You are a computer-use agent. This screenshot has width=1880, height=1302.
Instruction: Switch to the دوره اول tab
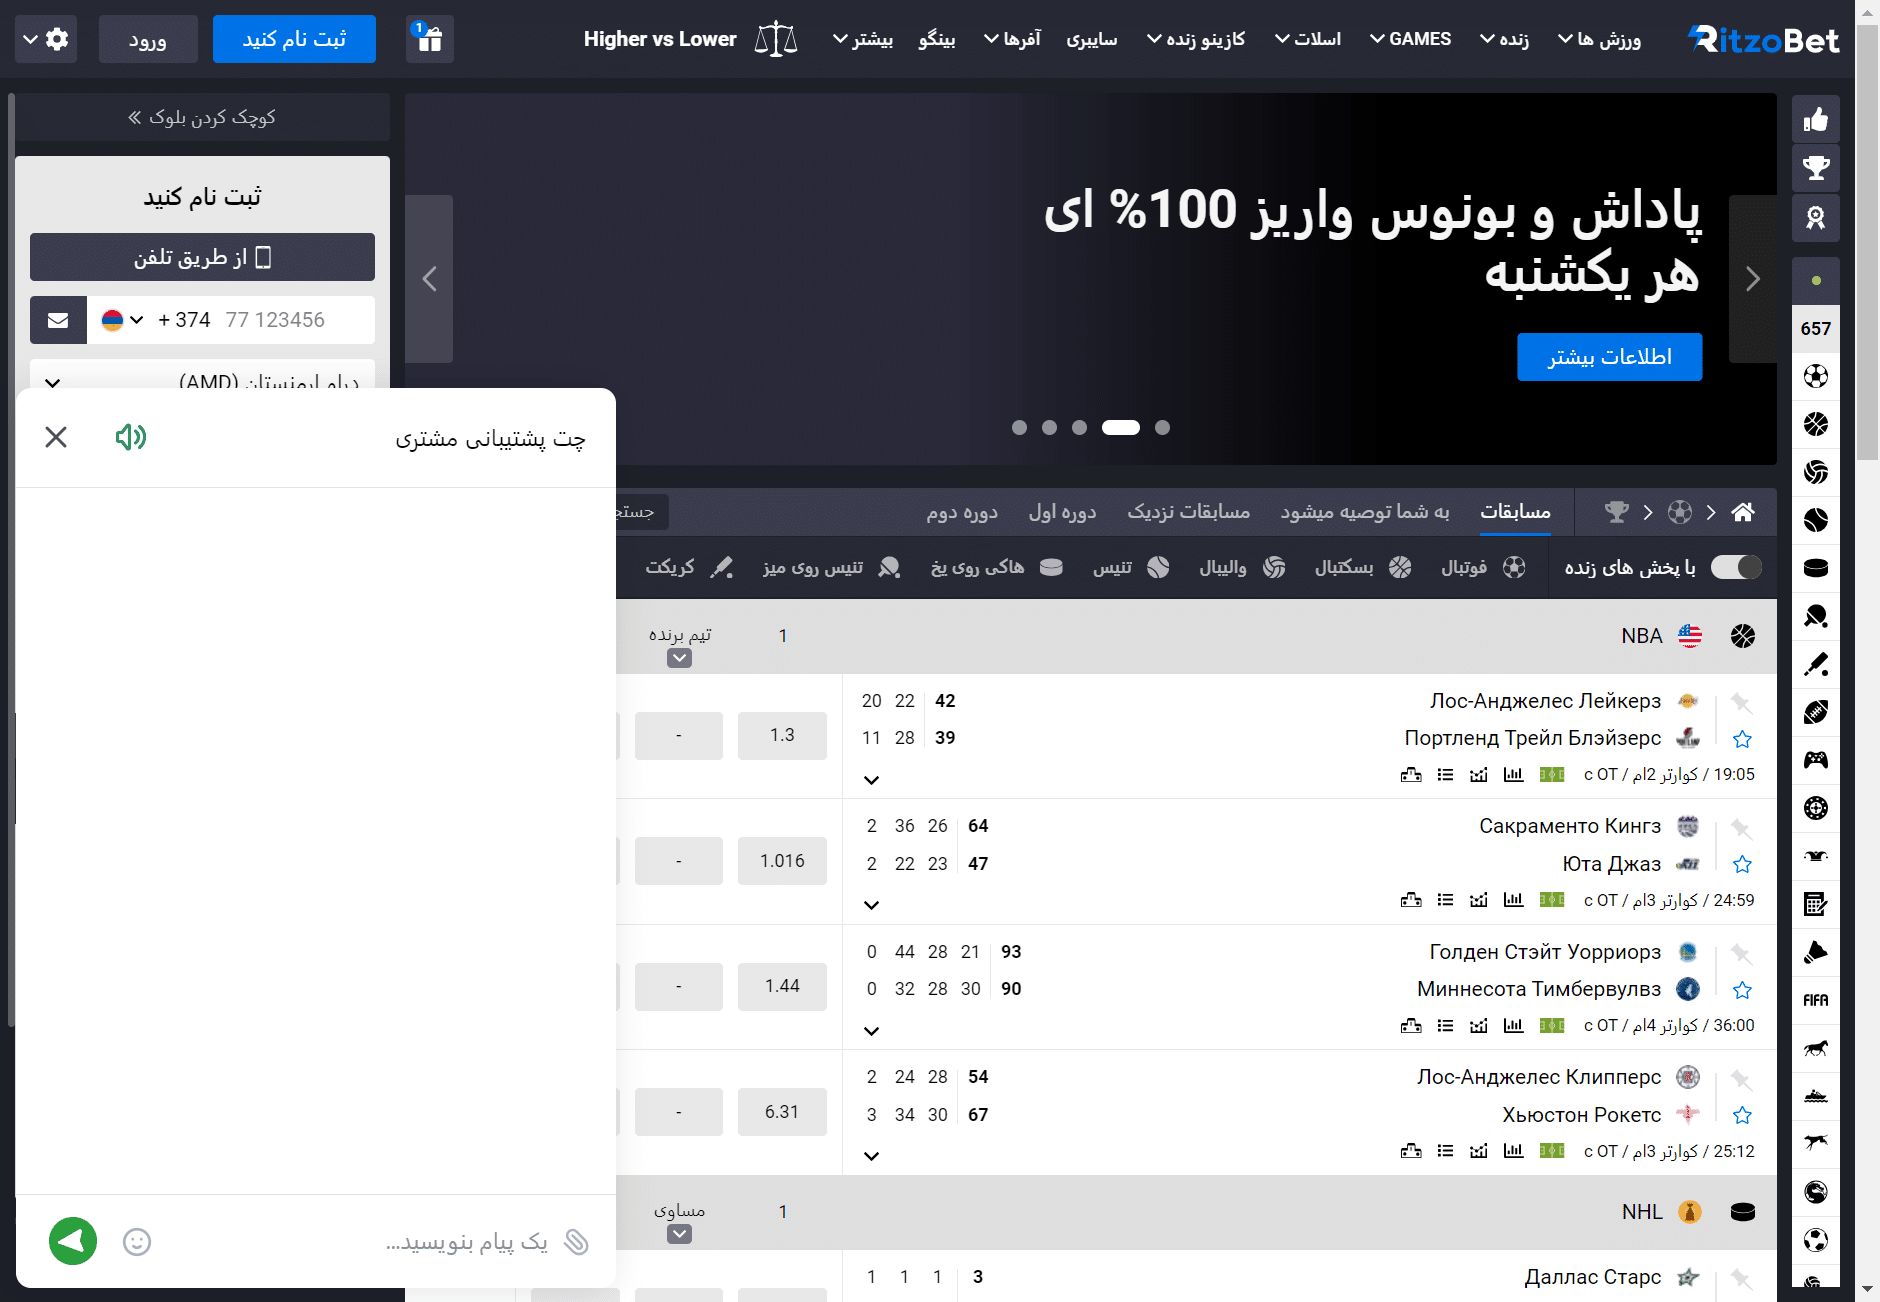[x=1062, y=512]
